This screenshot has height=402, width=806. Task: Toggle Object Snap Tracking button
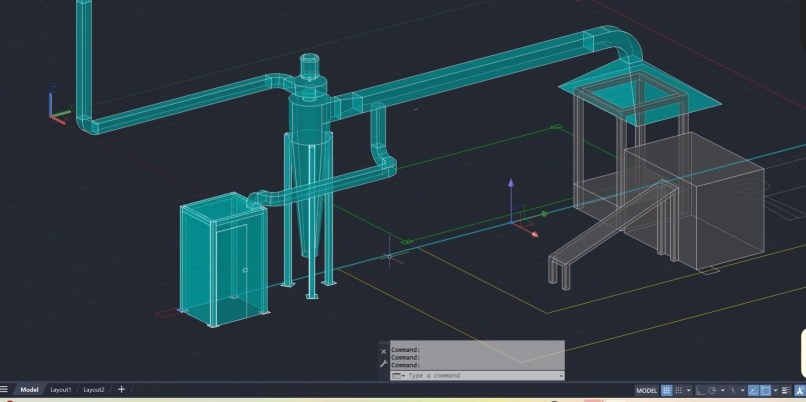coord(753,390)
